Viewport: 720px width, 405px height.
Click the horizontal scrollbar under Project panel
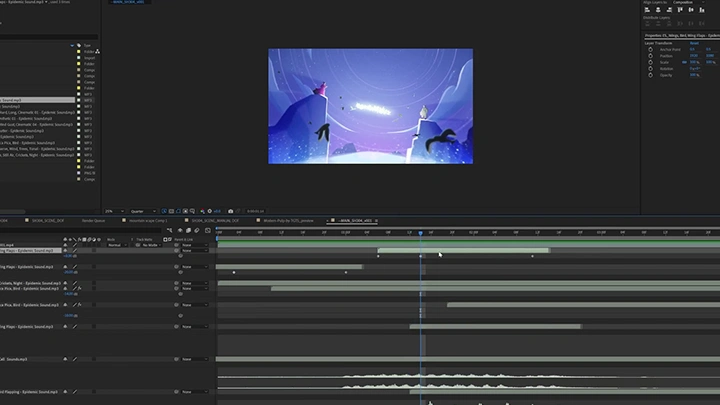pyautogui.click(x=12, y=212)
